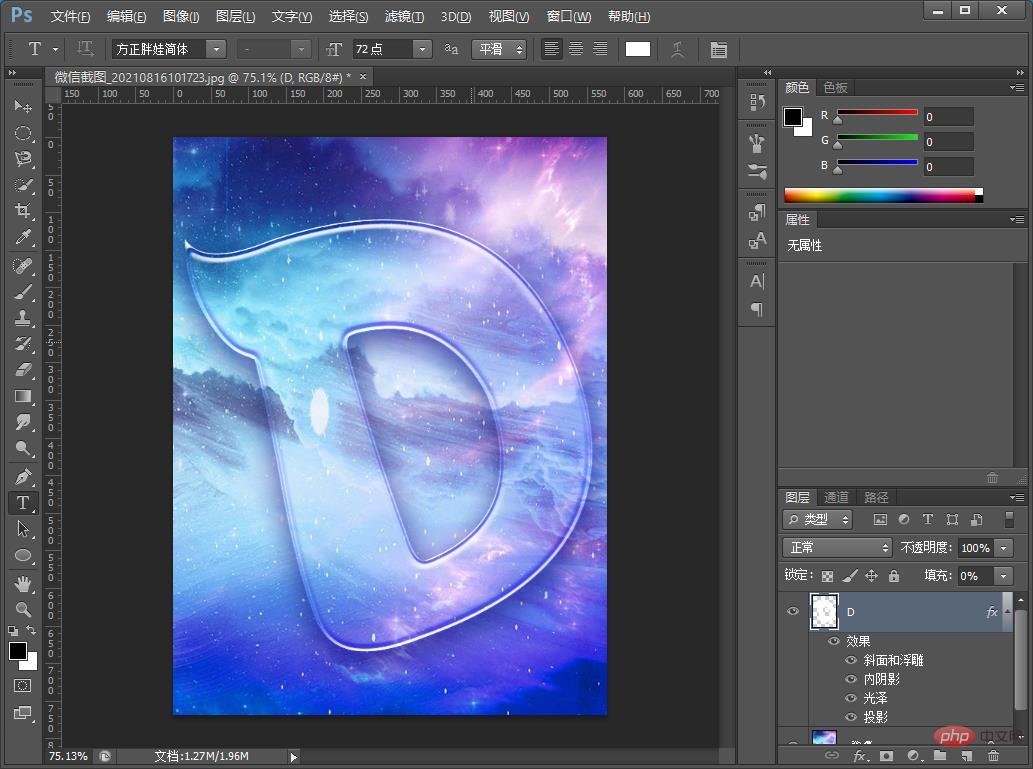The height and width of the screenshot is (769, 1033).
Task: Select the Crop tool
Action: point(23,211)
